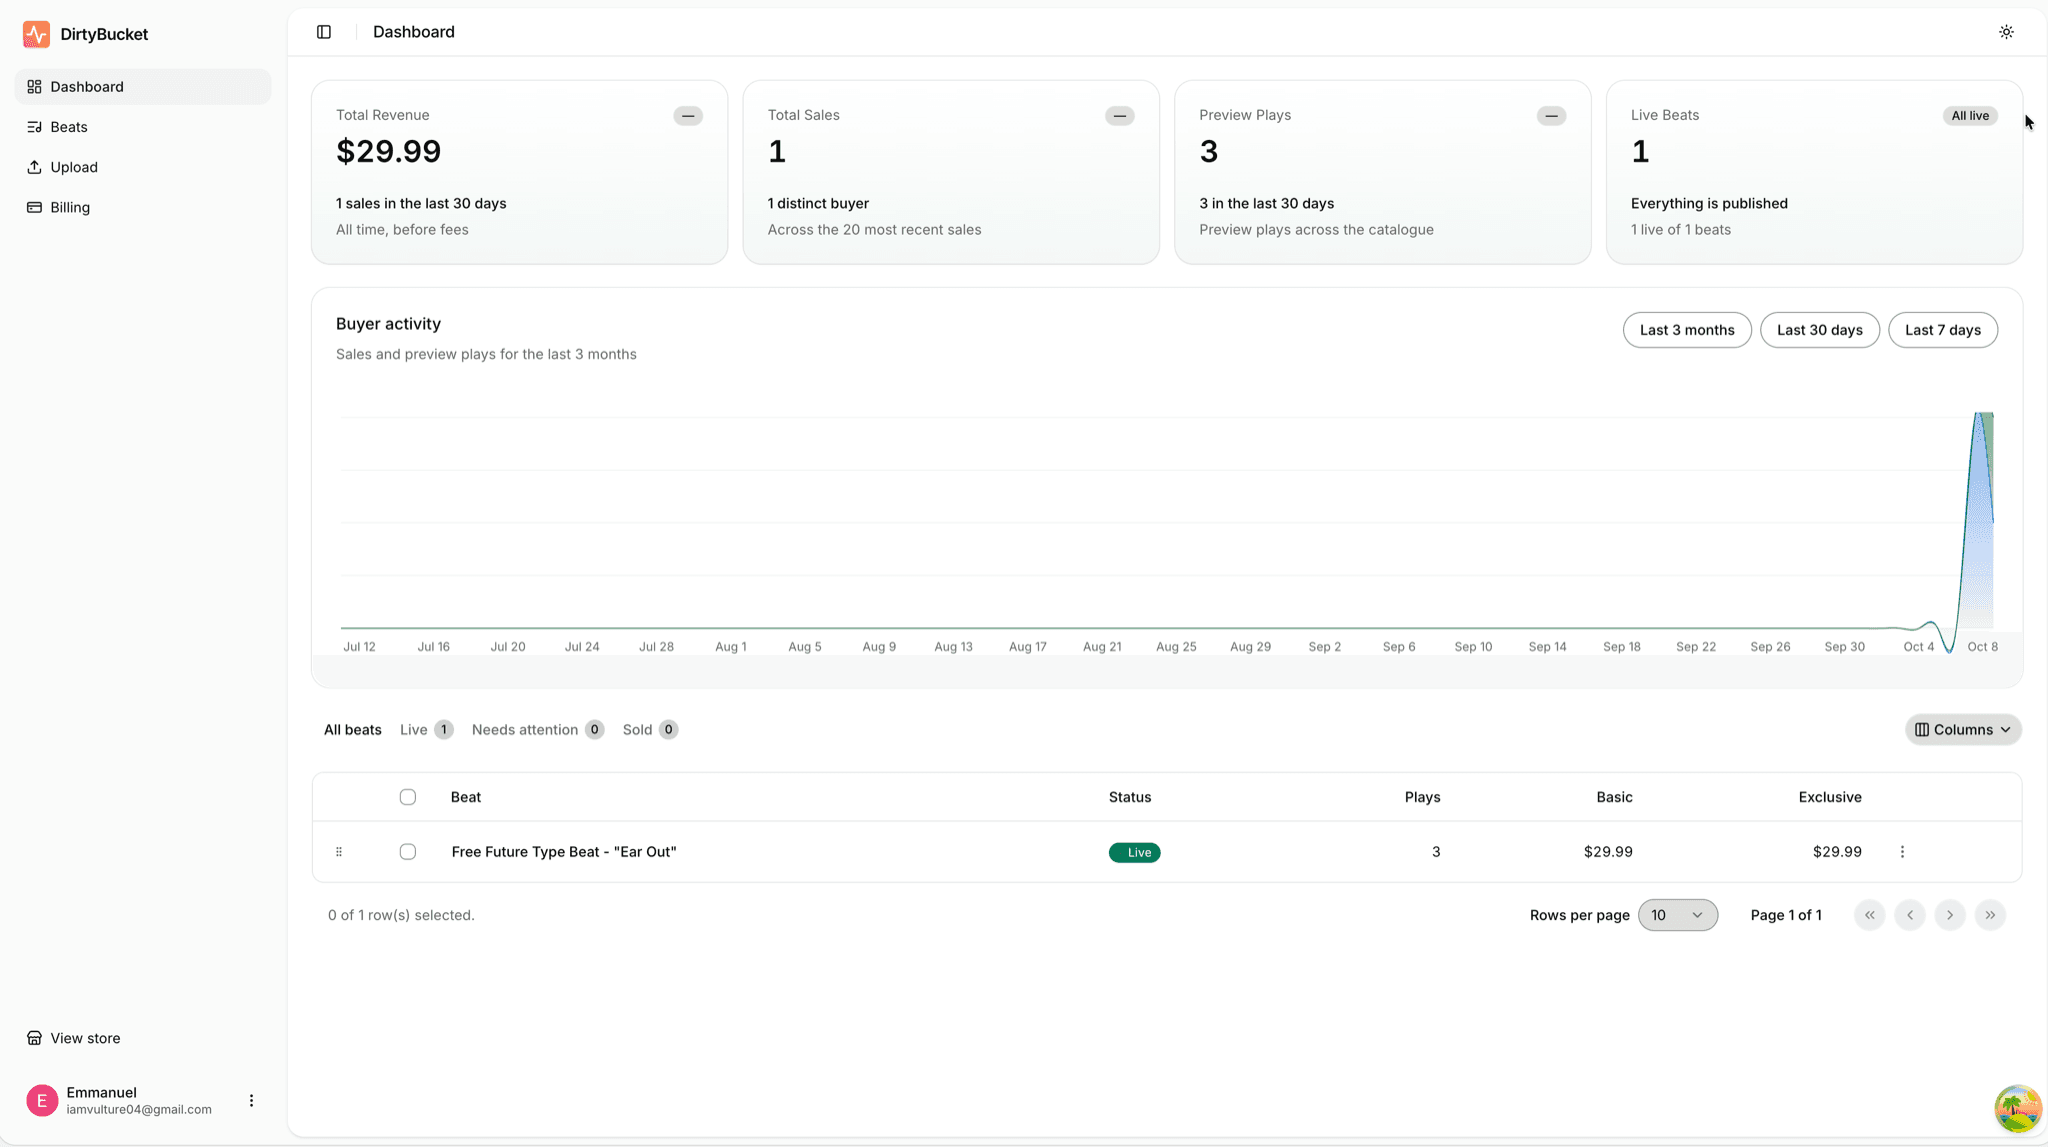
Task: Go to next page of table
Action: coord(1950,915)
